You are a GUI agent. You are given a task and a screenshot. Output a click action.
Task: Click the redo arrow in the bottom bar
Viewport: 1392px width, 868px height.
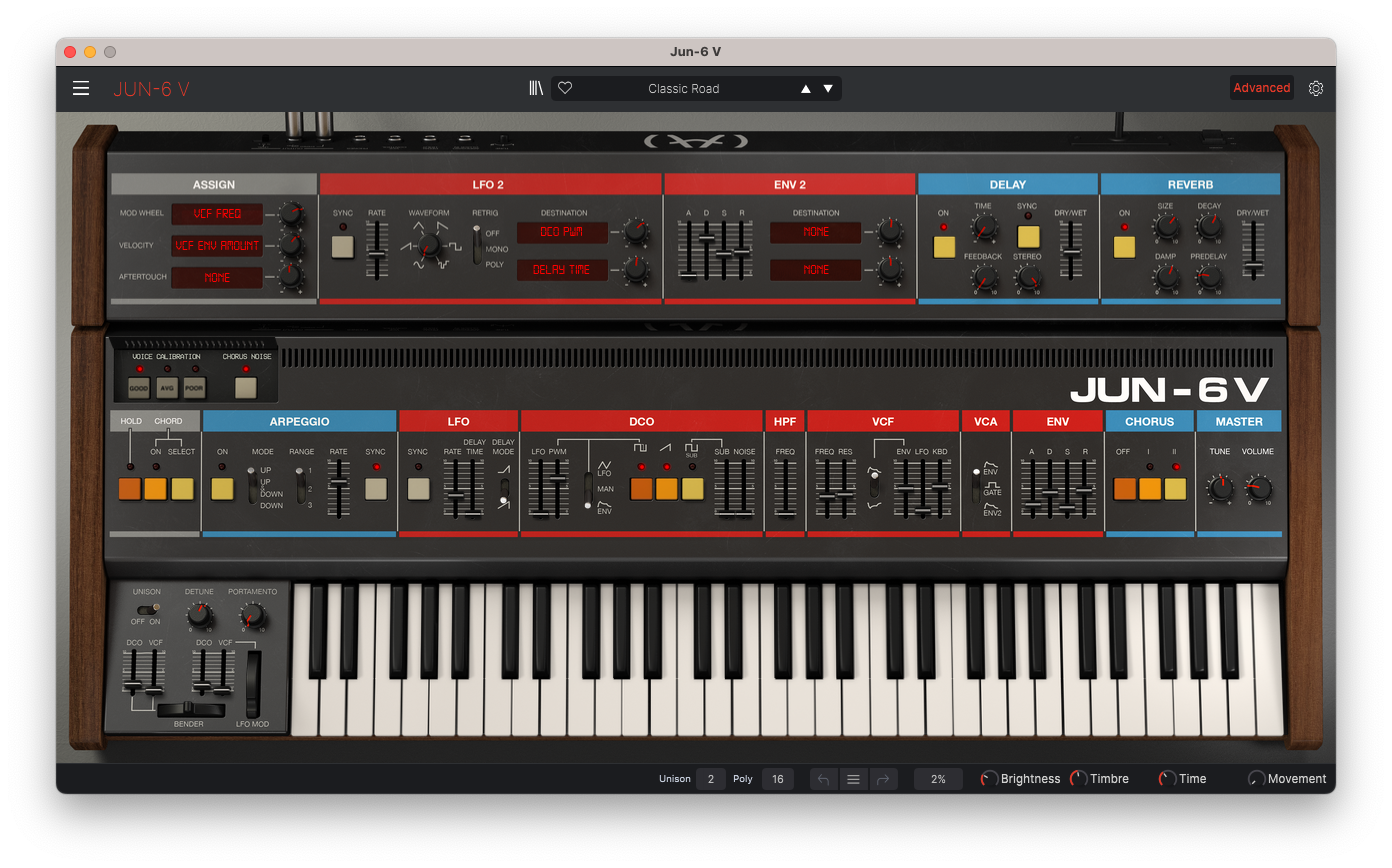[x=883, y=779]
